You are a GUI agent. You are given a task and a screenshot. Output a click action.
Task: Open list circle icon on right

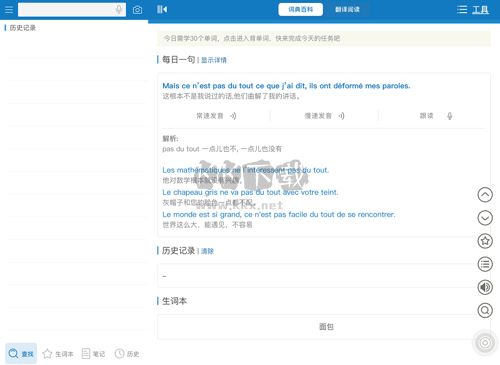485,264
